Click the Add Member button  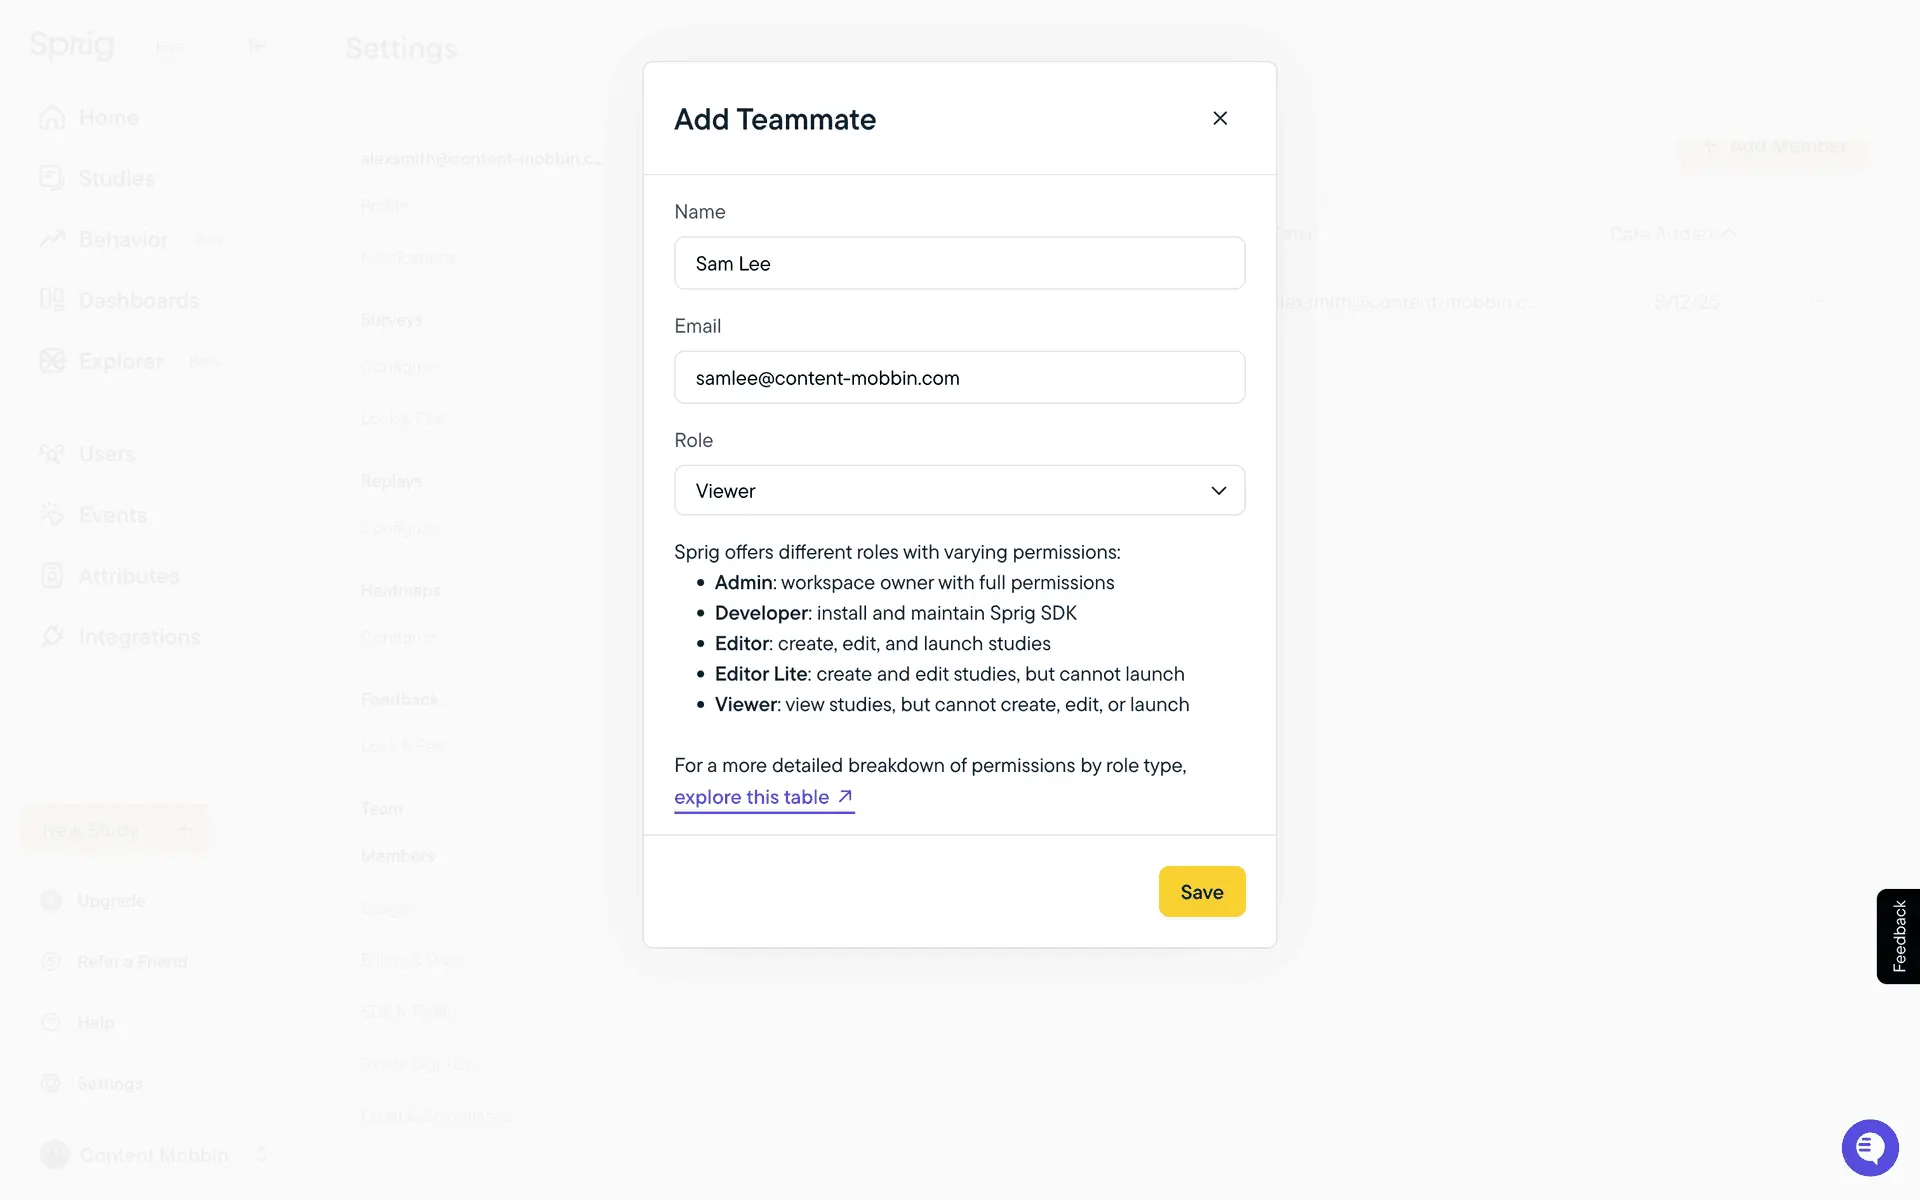point(1773,147)
